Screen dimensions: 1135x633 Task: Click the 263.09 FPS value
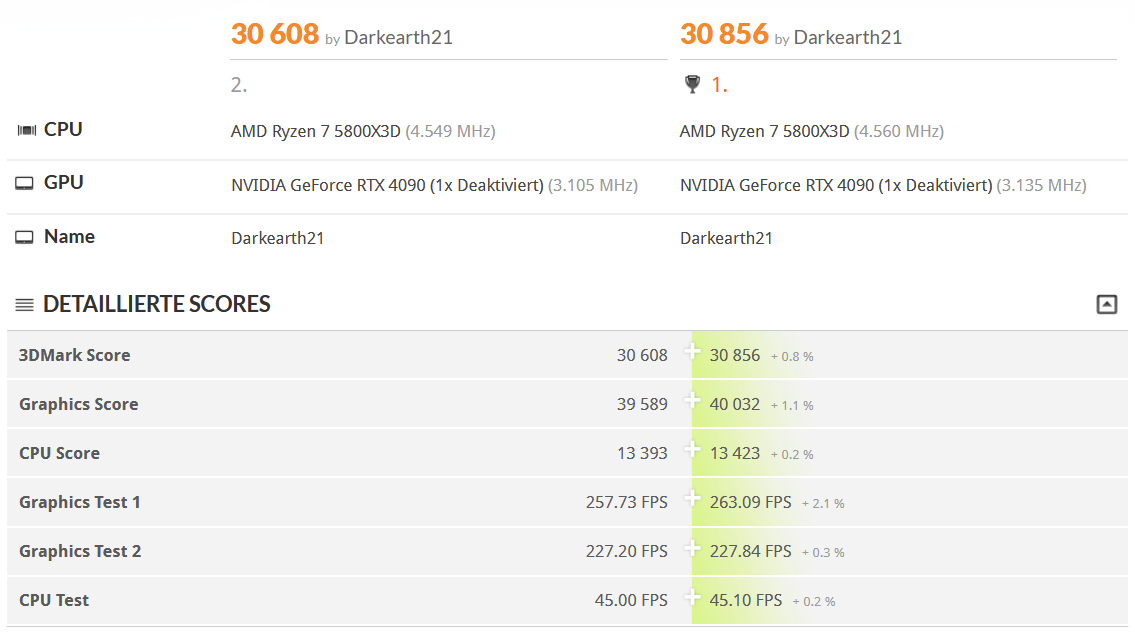coord(751,503)
